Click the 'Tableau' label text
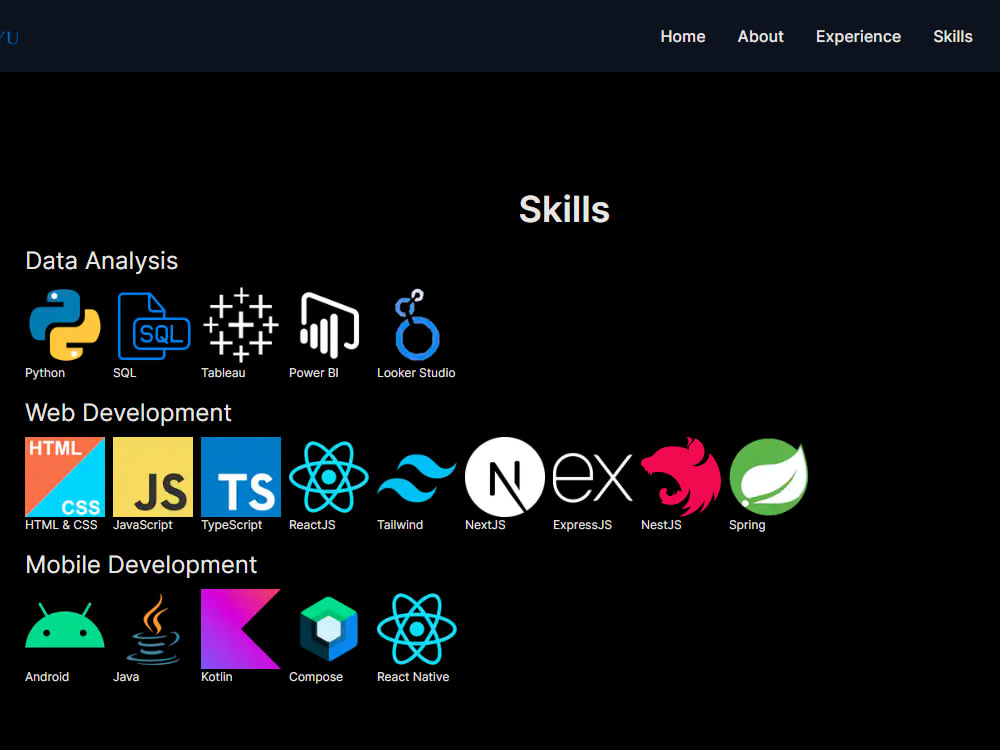The width and height of the screenshot is (1000, 750). pyautogui.click(x=223, y=373)
